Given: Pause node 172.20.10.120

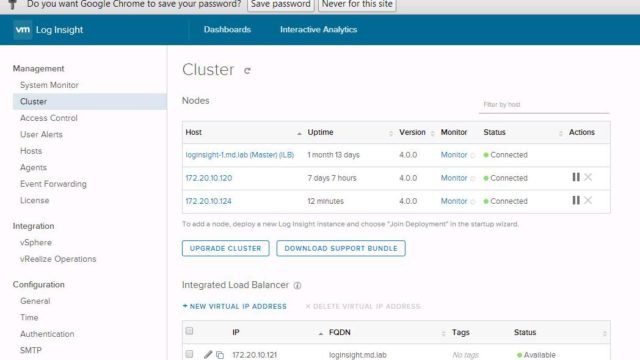Looking at the screenshot, I should tap(576, 177).
